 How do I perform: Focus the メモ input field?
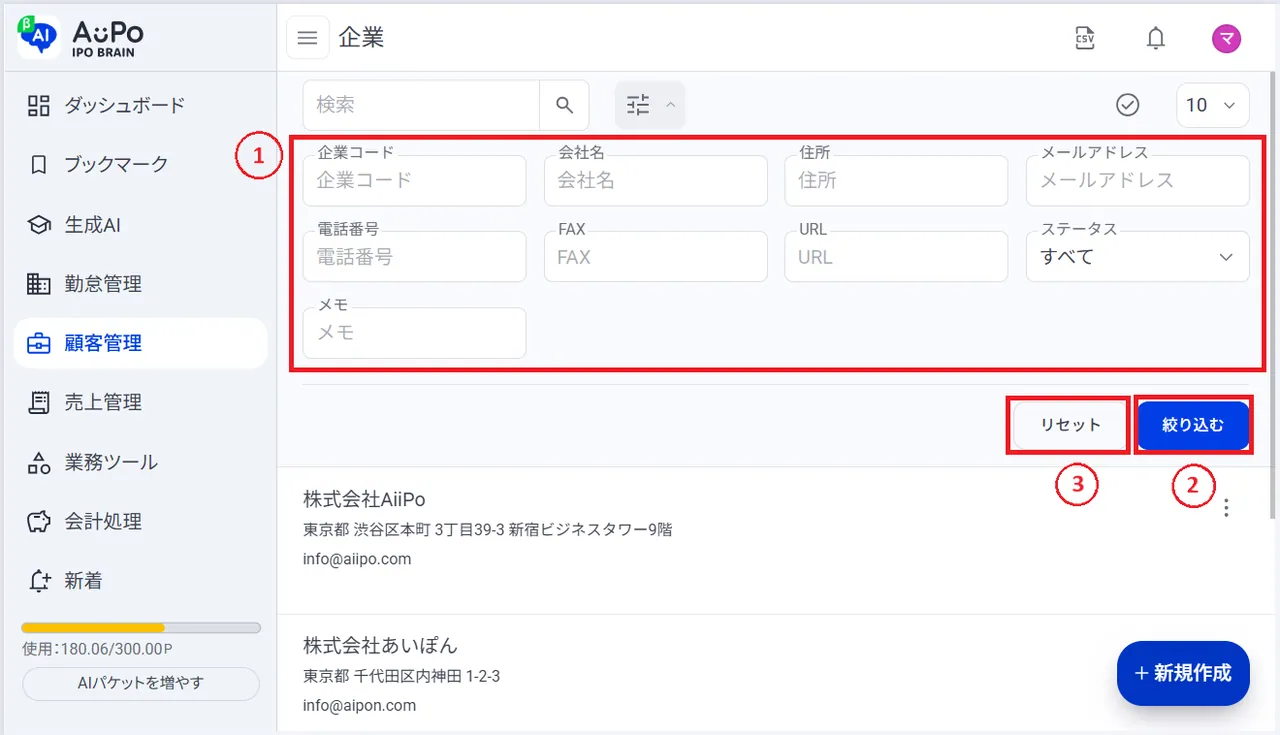tap(414, 333)
